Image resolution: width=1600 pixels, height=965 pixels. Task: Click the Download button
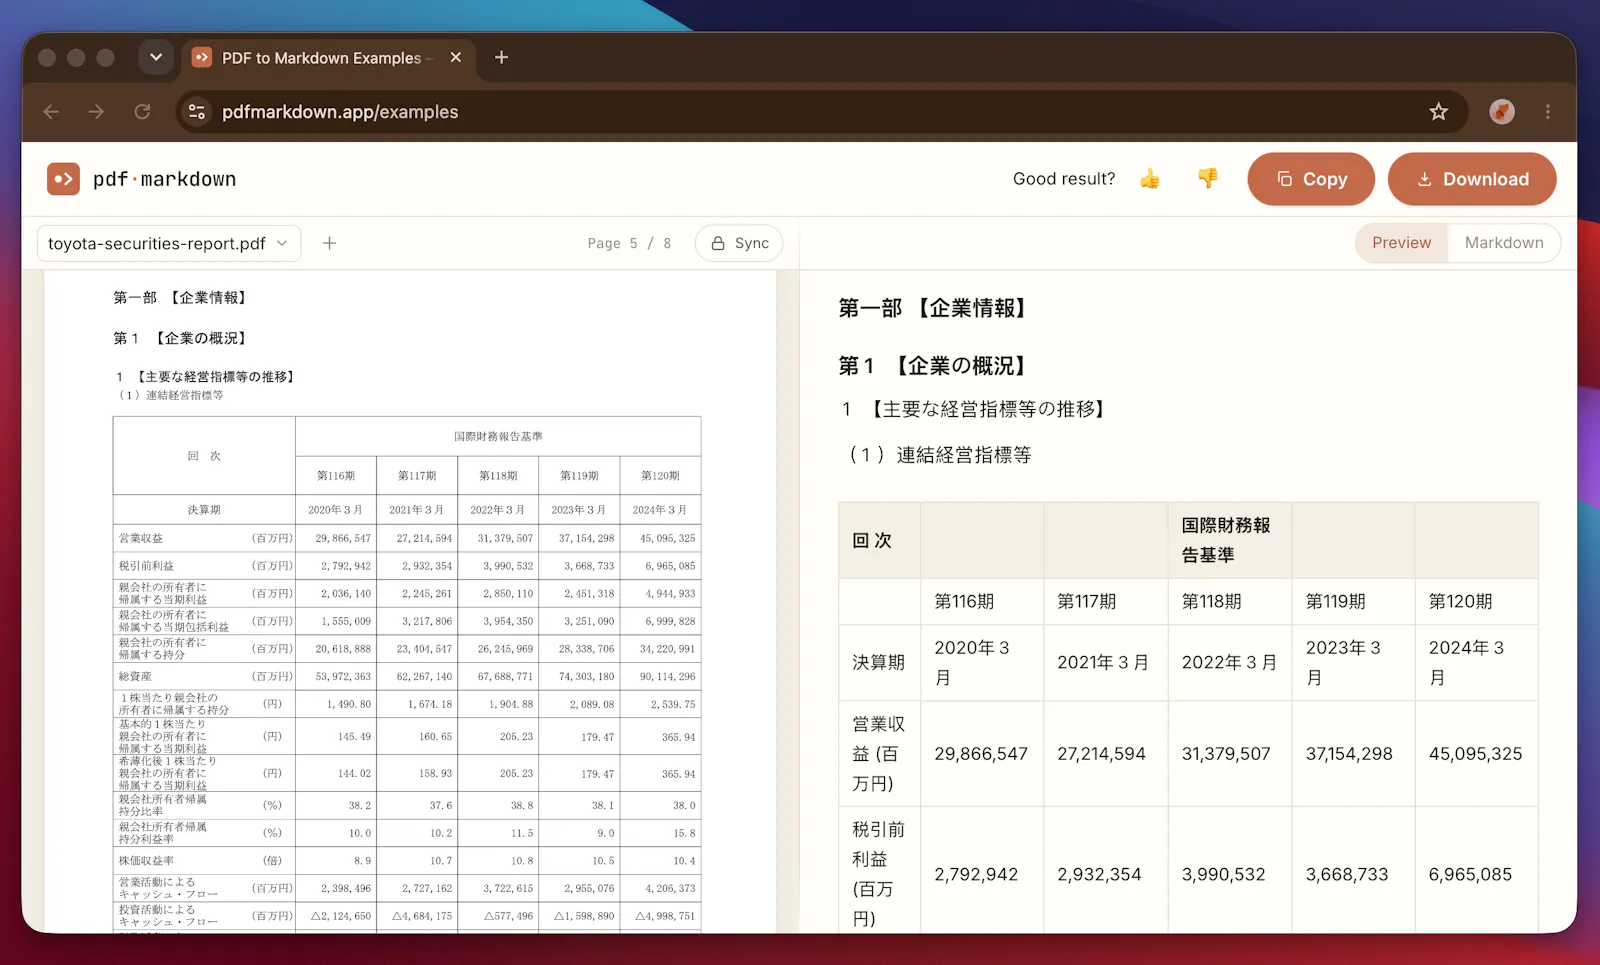(1472, 179)
